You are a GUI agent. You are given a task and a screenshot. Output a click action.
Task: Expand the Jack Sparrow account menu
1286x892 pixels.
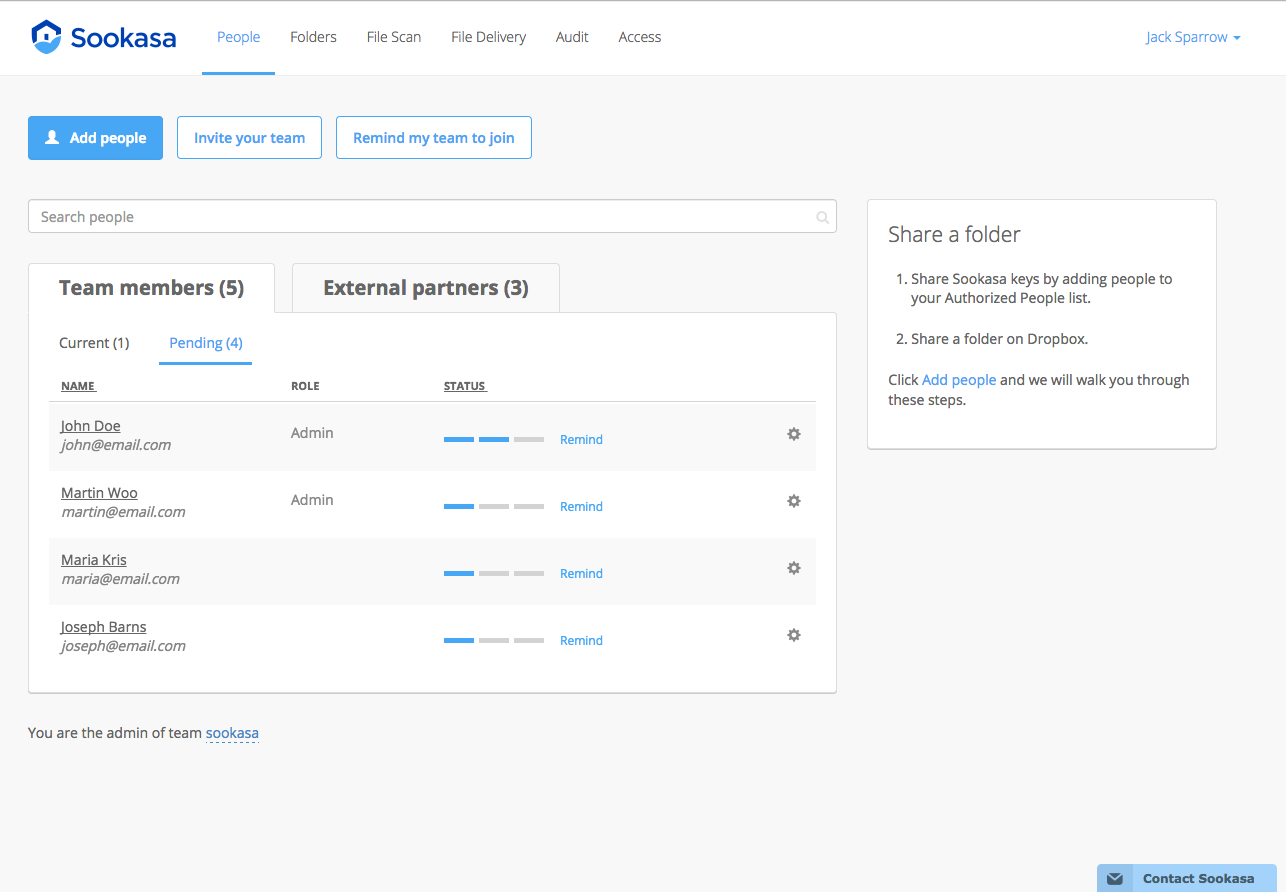[x=1193, y=37]
